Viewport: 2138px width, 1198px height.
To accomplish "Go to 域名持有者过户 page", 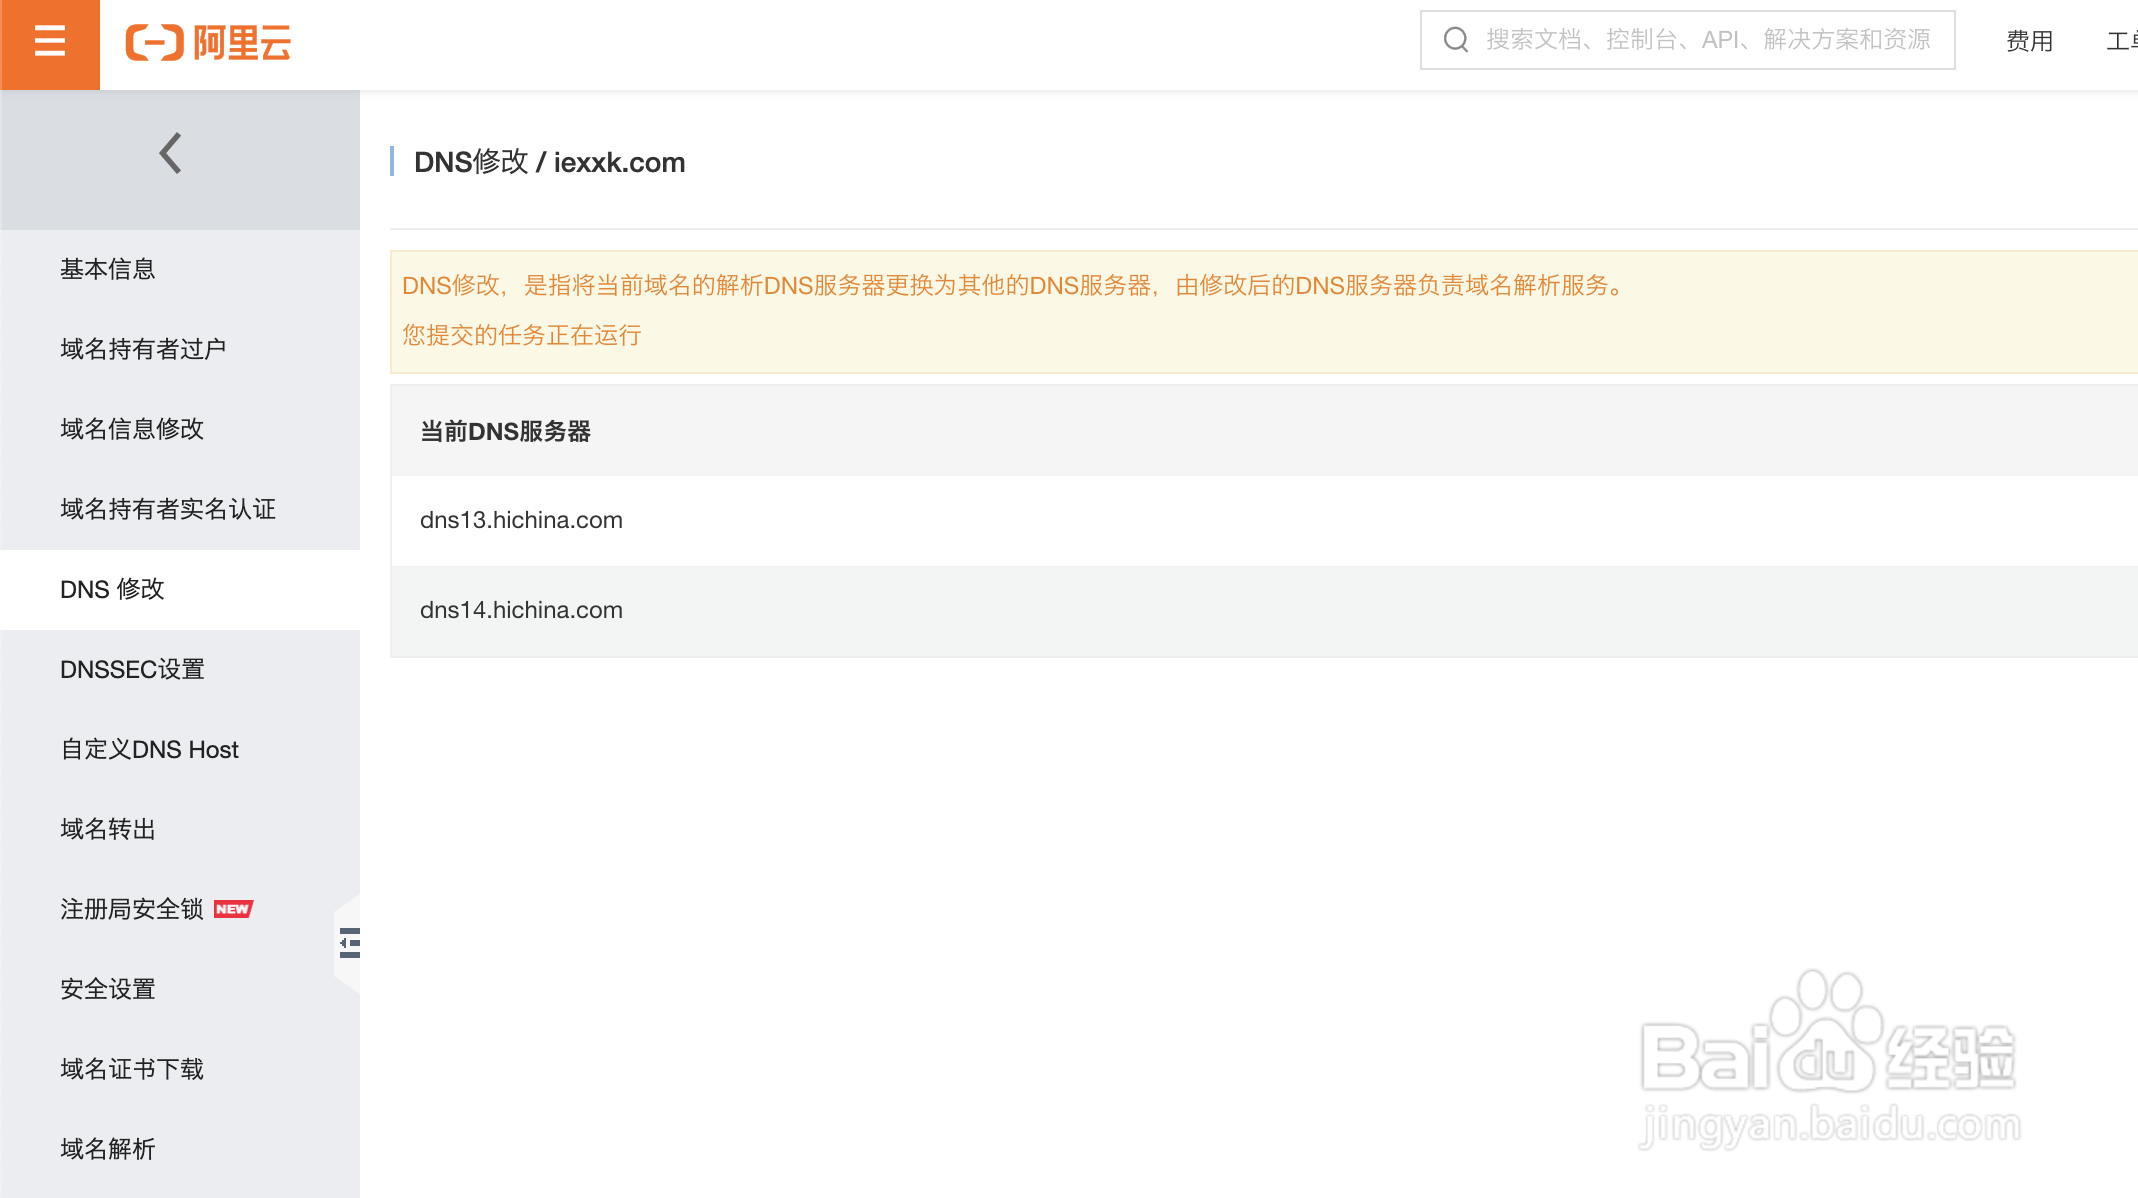I will pyautogui.click(x=143, y=349).
